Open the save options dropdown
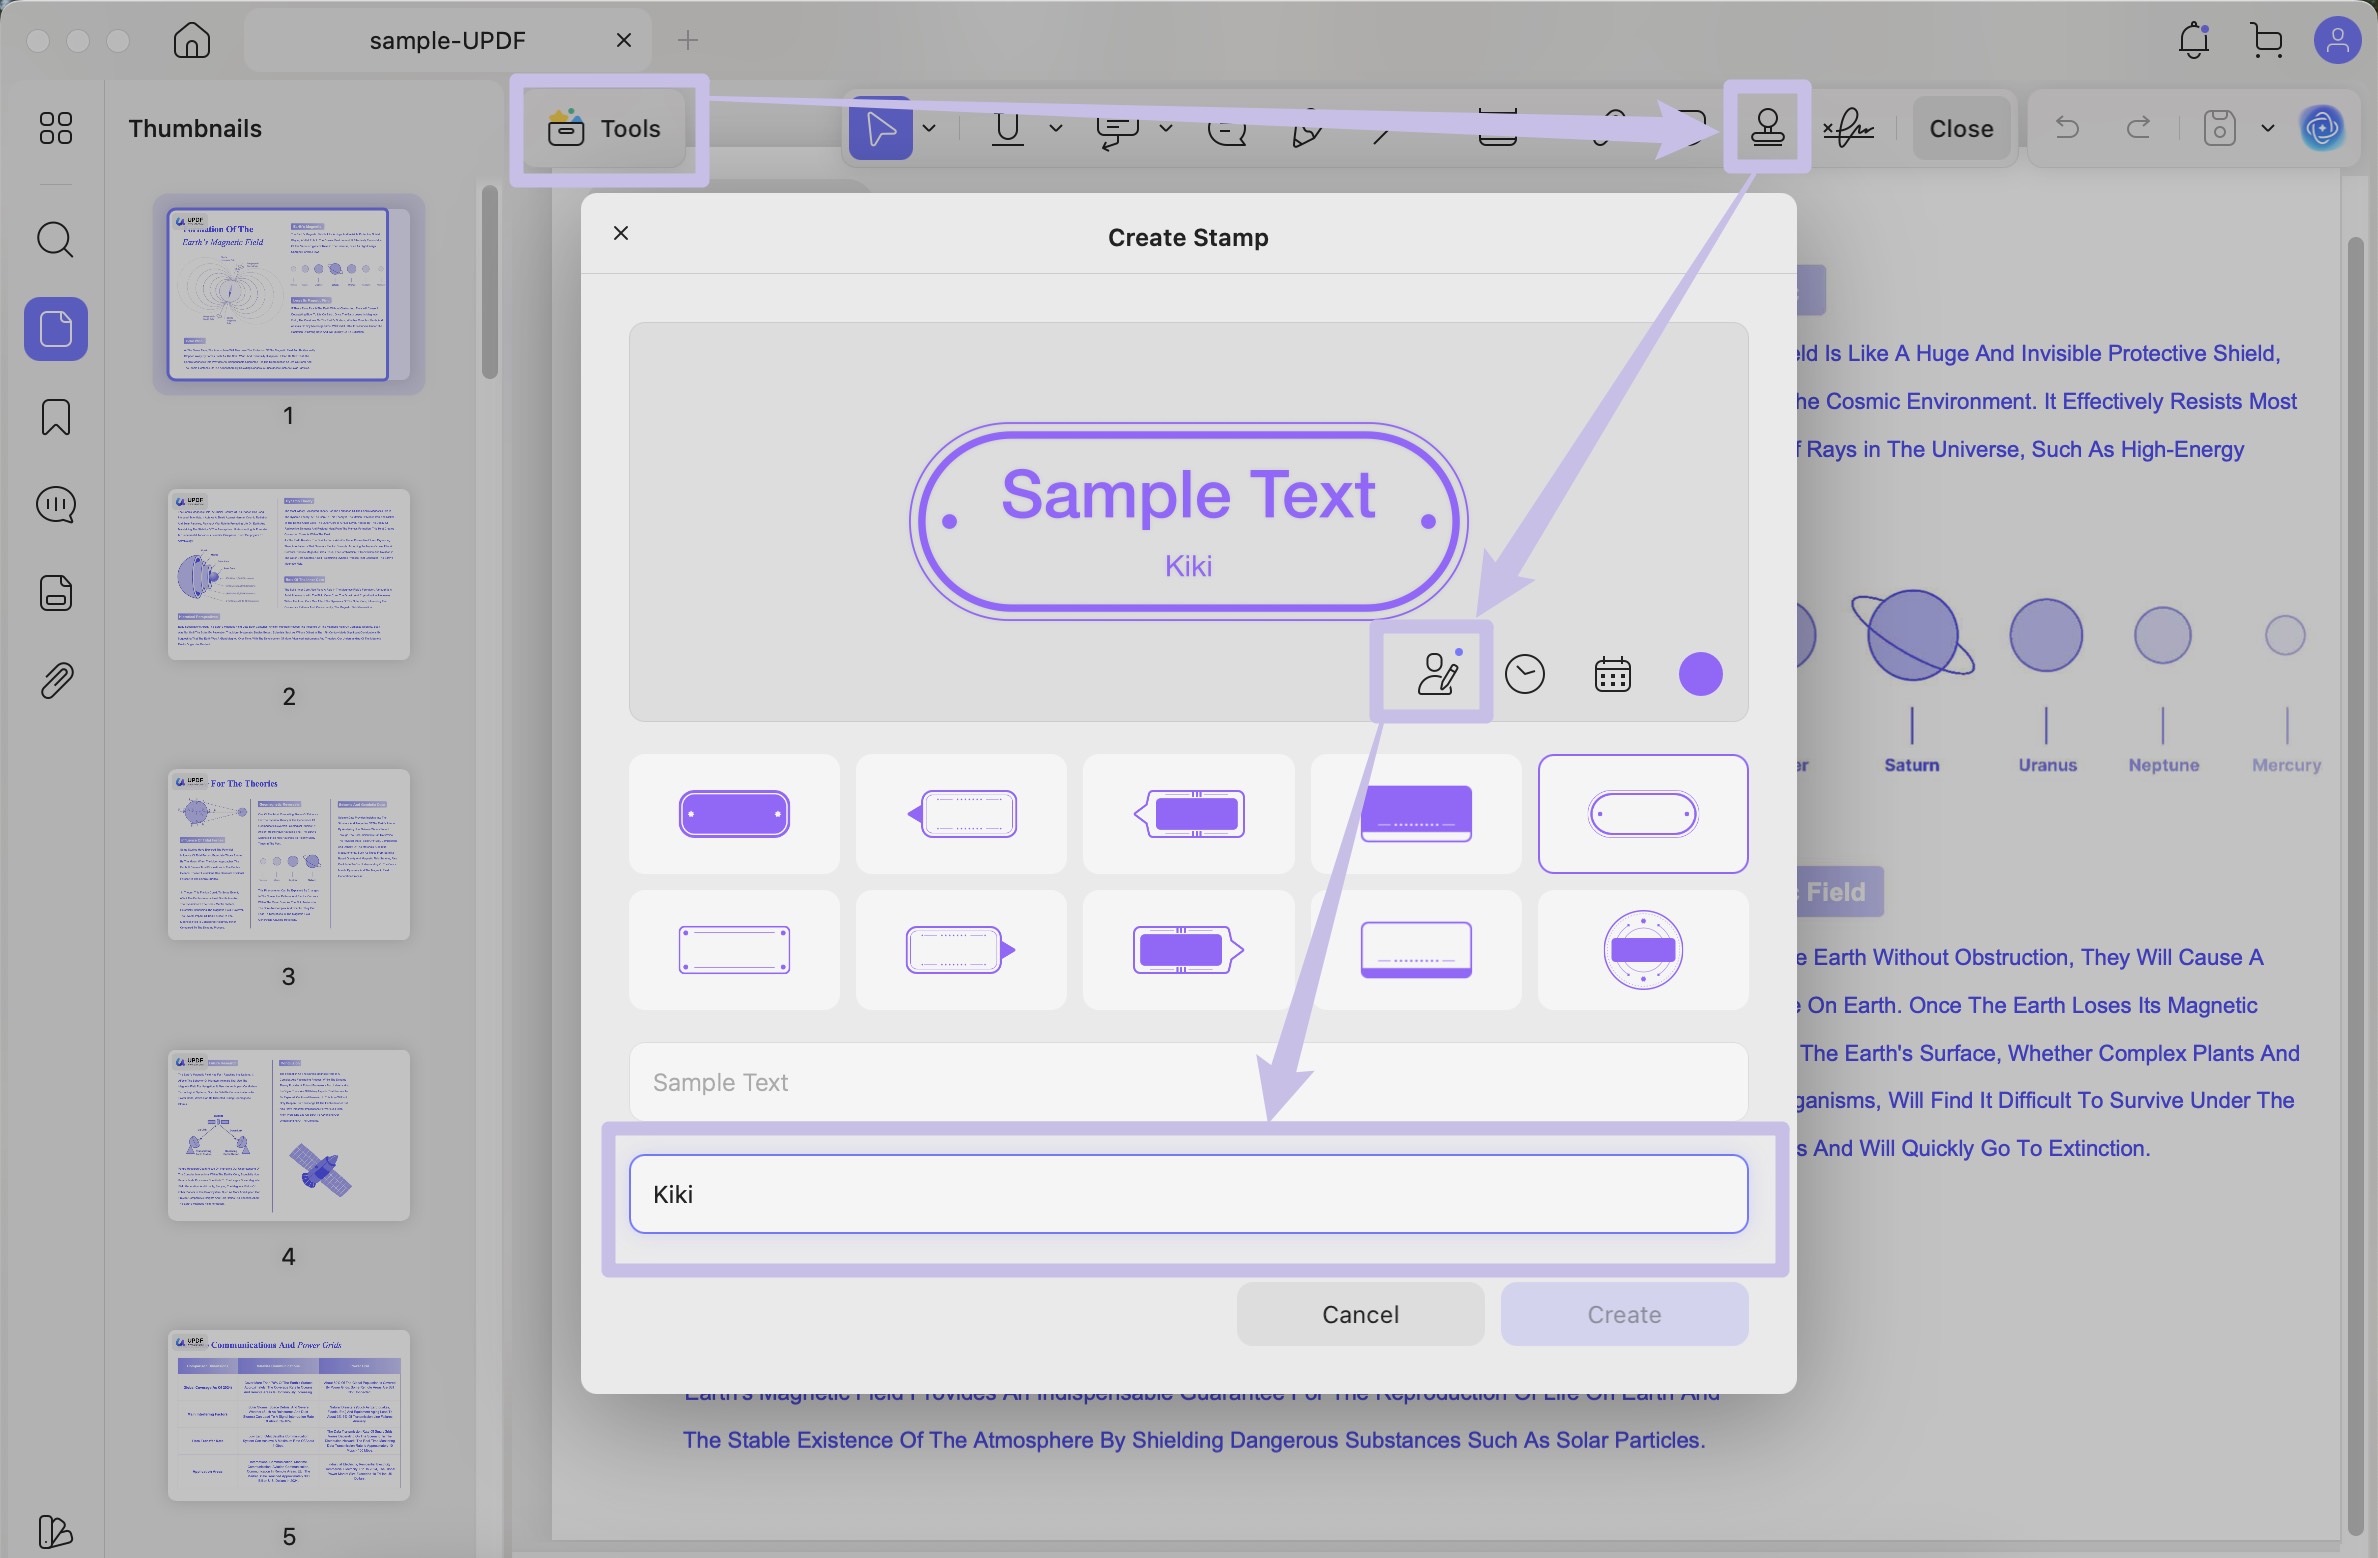The height and width of the screenshot is (1558, 2378). [x=2267, y=128]
